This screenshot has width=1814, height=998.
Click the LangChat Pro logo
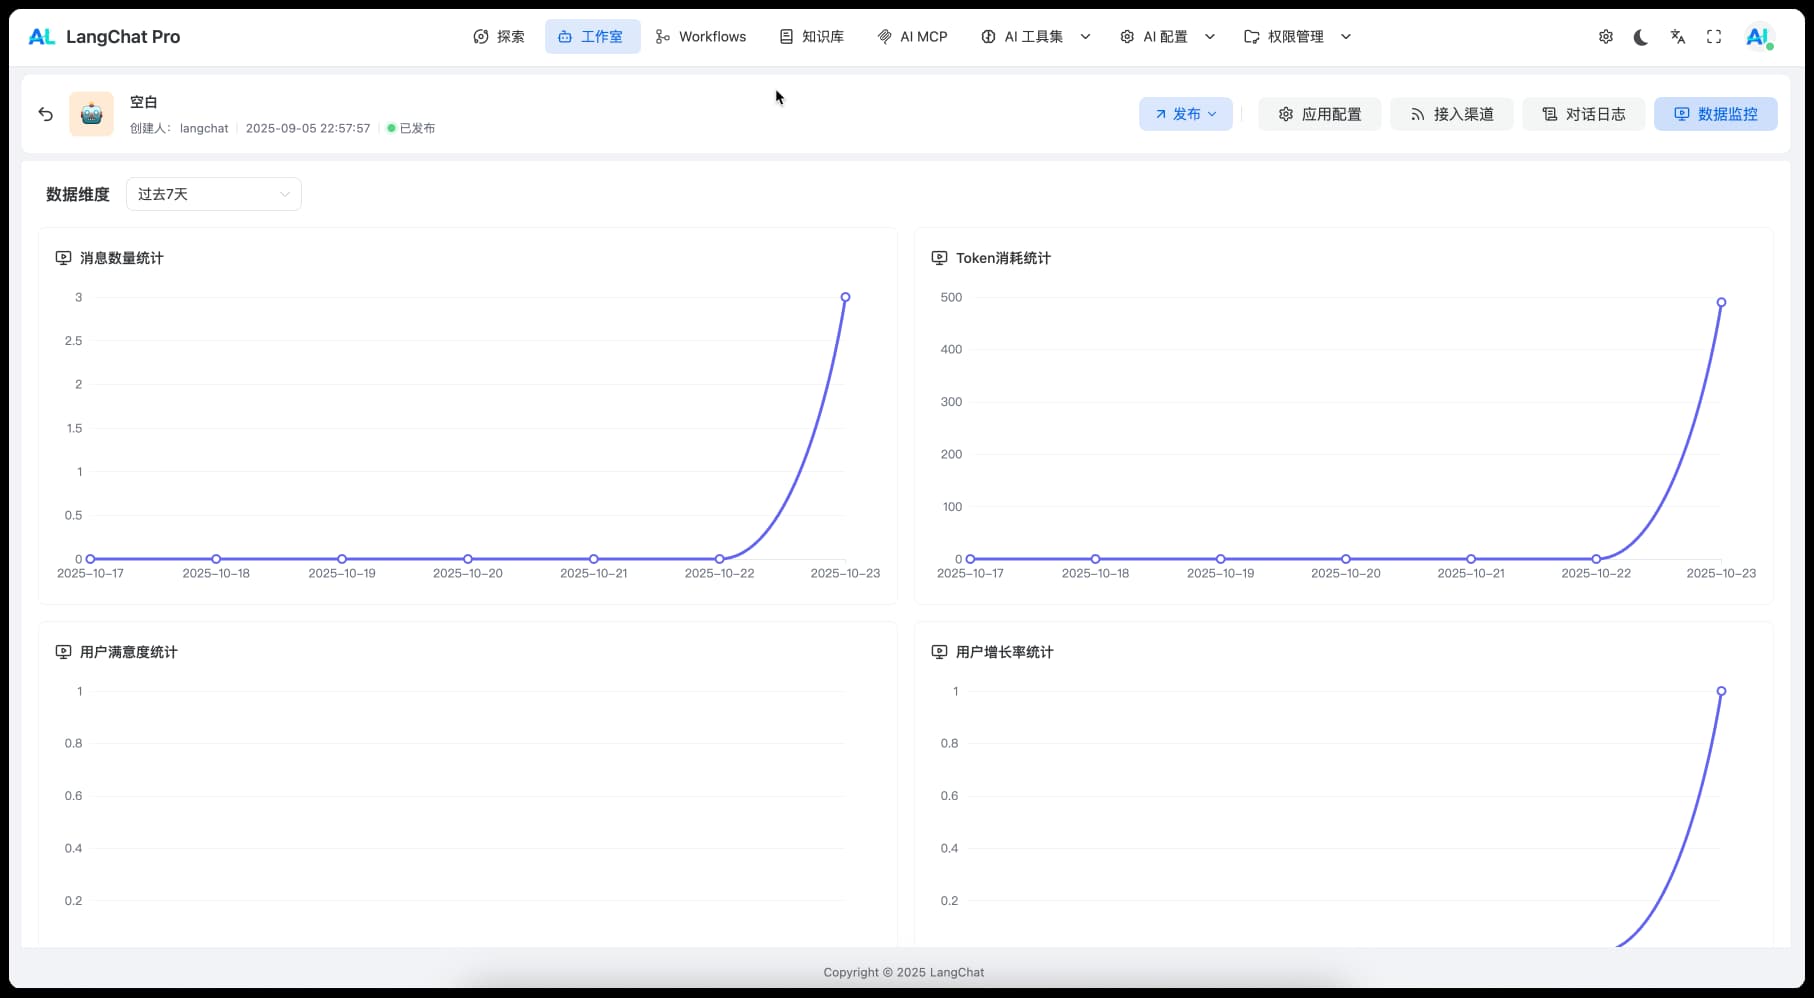[x=104, y=37]
